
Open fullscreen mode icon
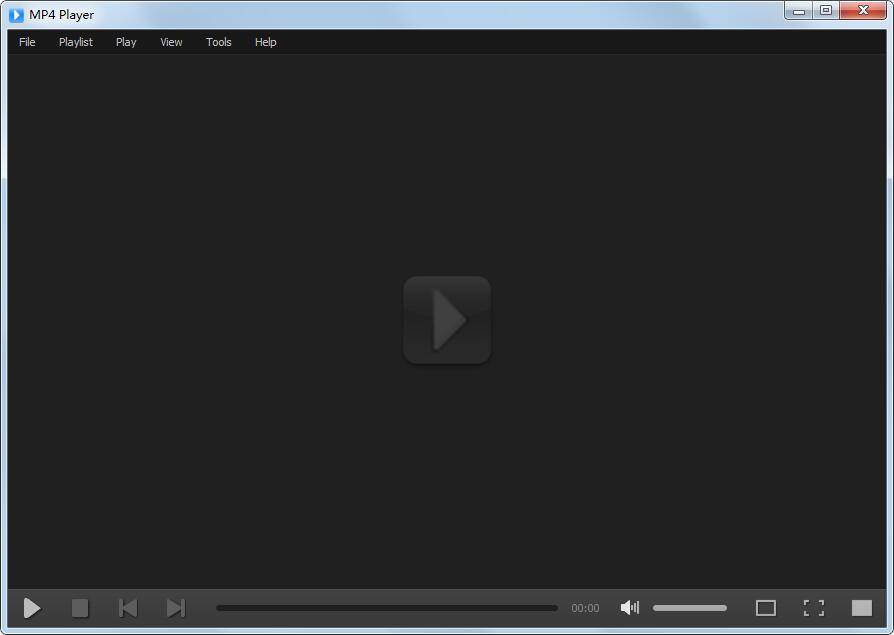813,608
